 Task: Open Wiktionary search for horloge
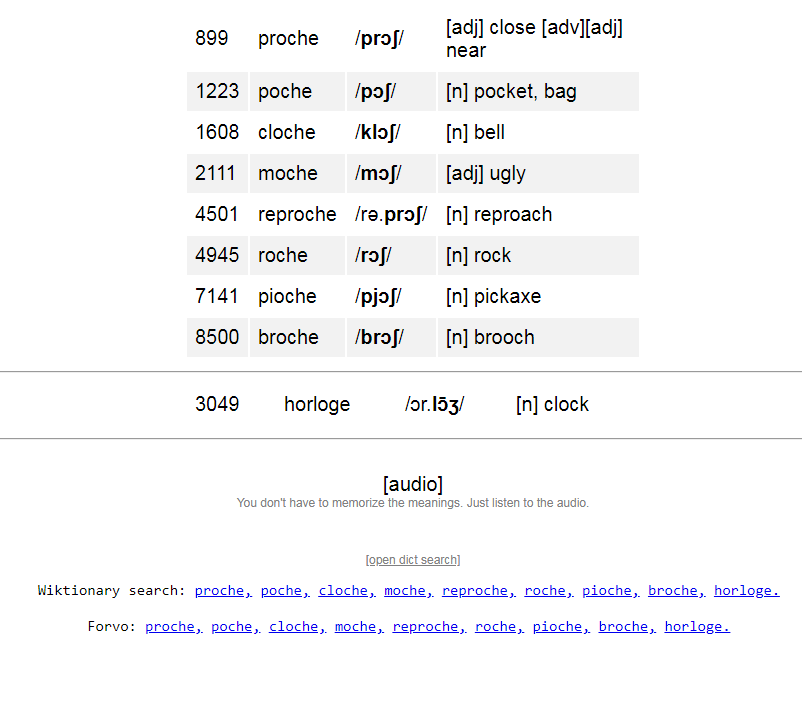click(x=747, y=590)
